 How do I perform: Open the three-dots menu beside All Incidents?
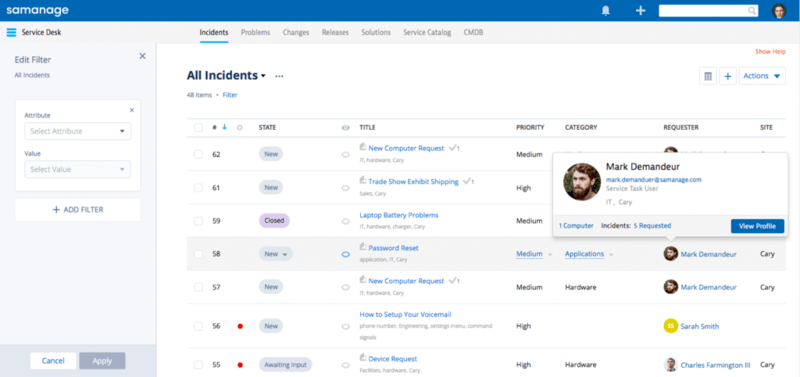point(279,77)
